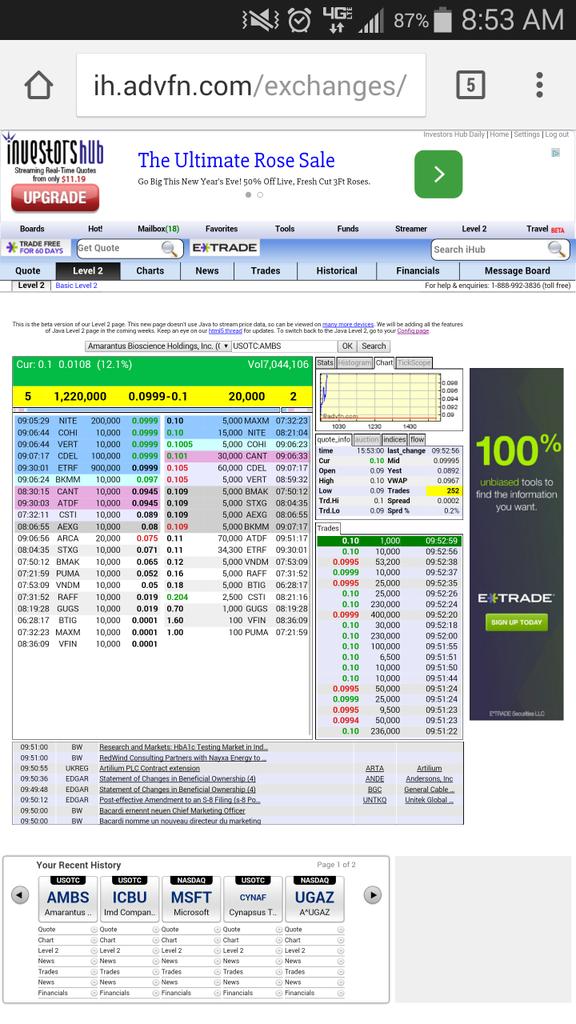The height and width of the screenshot is (1024, 576).
Task: Open the Boards menu
Action: 32,229
